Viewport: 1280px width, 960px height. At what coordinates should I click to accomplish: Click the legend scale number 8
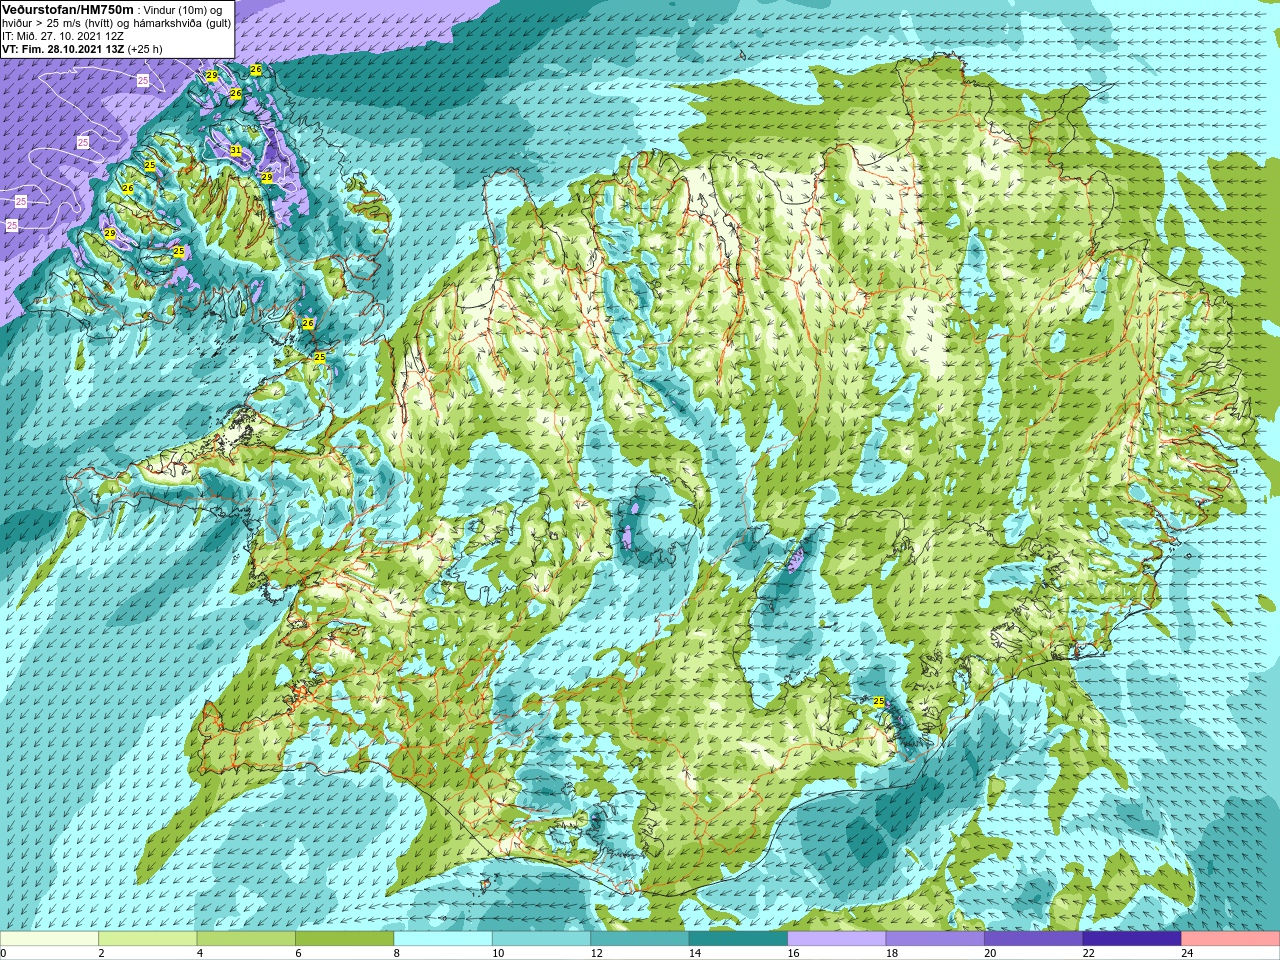click(396, 953)
